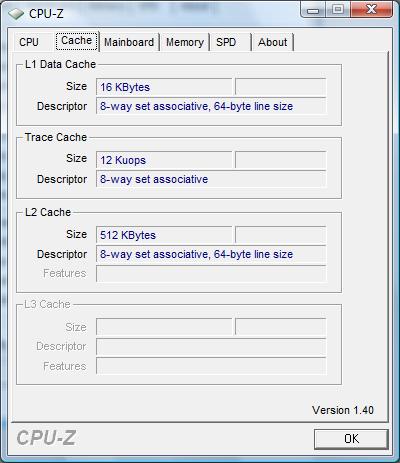The height and width of the screenshot is (463, 400).
Task: Click the empty L3 Cache size field
Action: coord(164,327)
